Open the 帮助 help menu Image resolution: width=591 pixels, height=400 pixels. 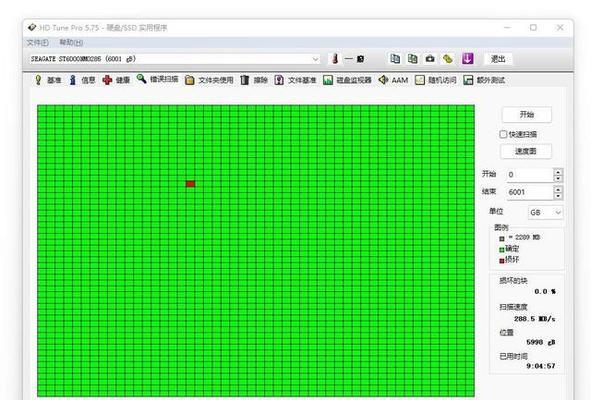71,43
